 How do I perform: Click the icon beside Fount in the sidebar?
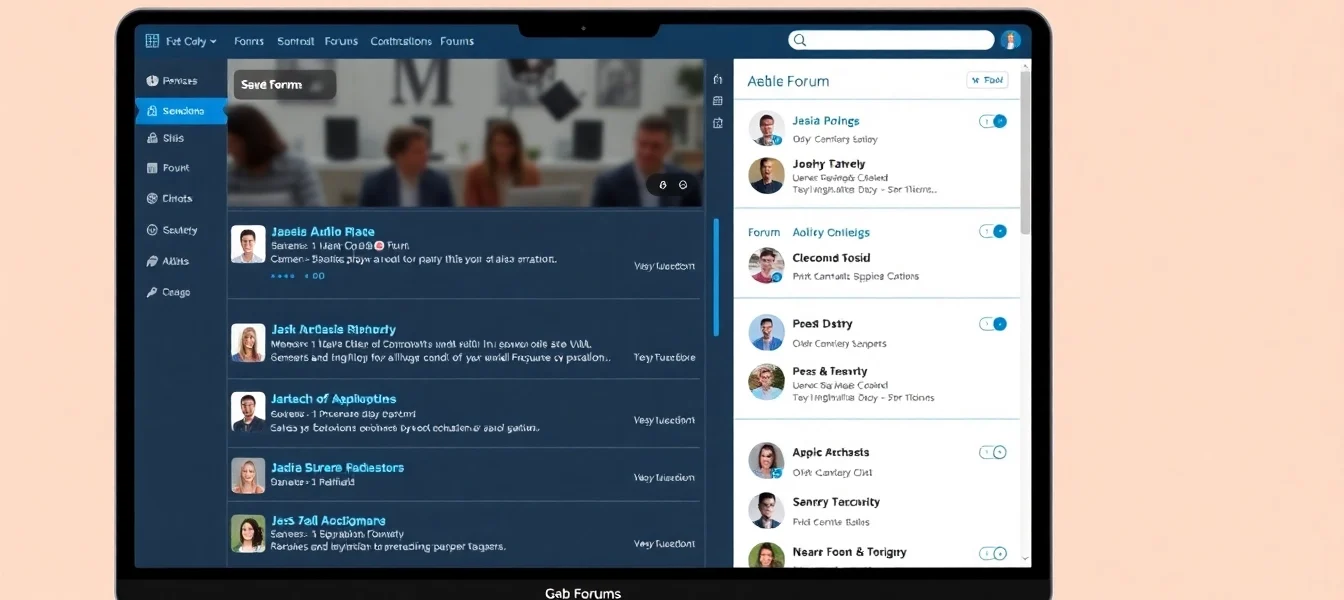[x=152, y=168]
